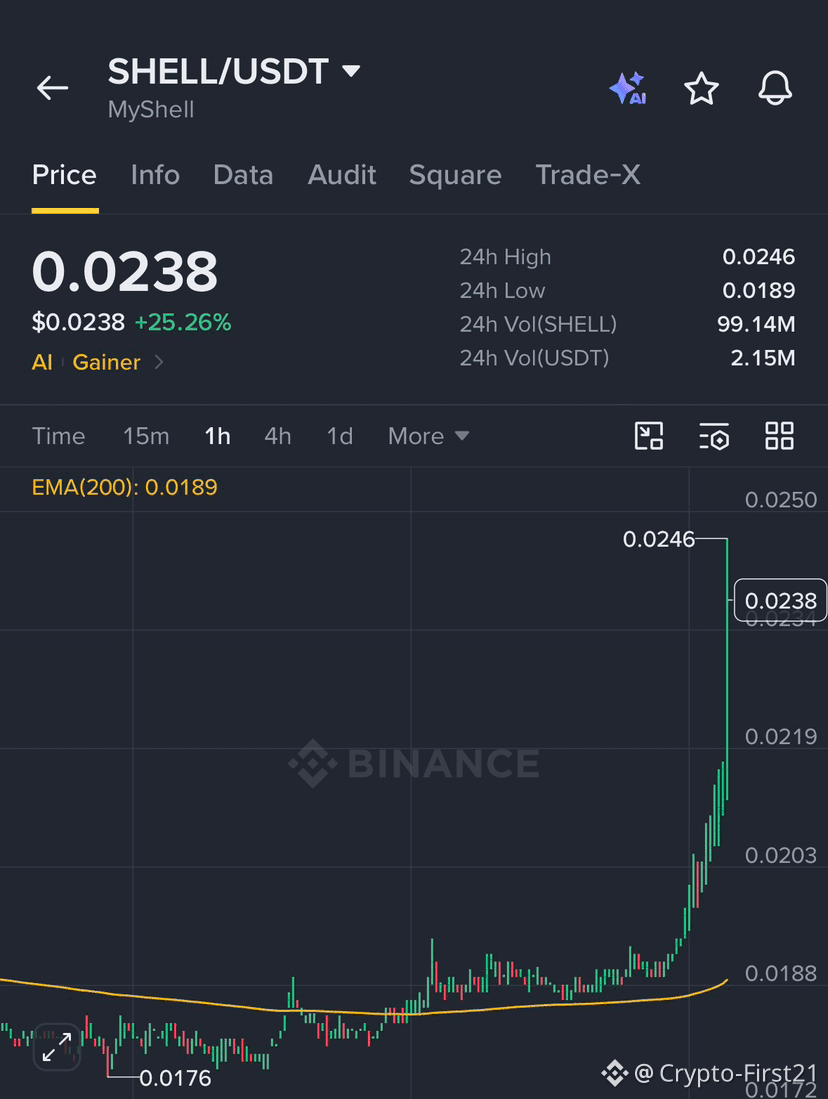This screenshot has height=1099, width=828.
Task: Tap the $0.0238 USD price text
Action: point(78,322)
